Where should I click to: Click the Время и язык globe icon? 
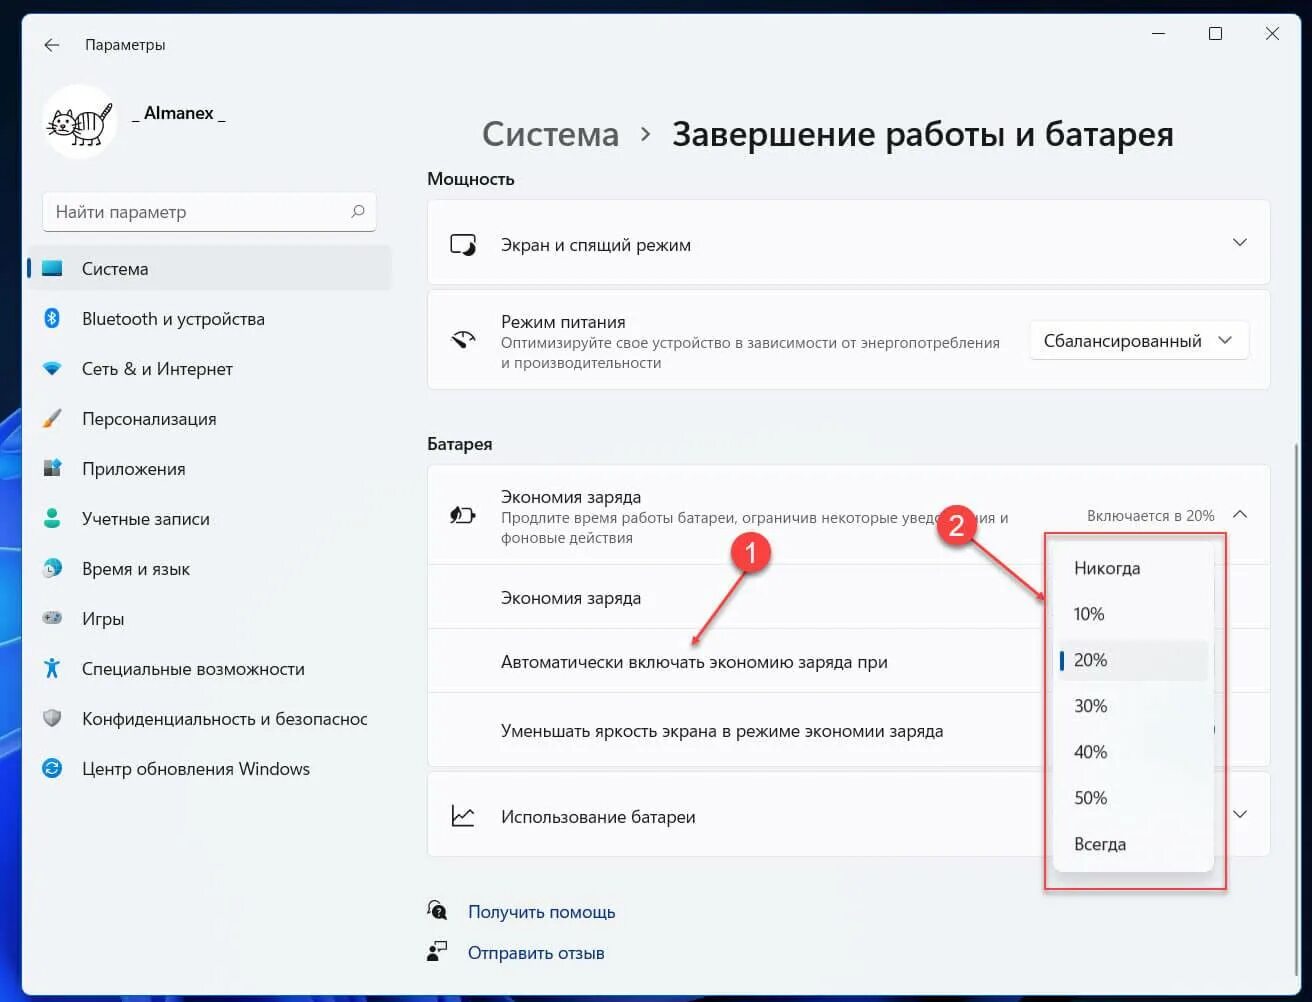point(52,568)
